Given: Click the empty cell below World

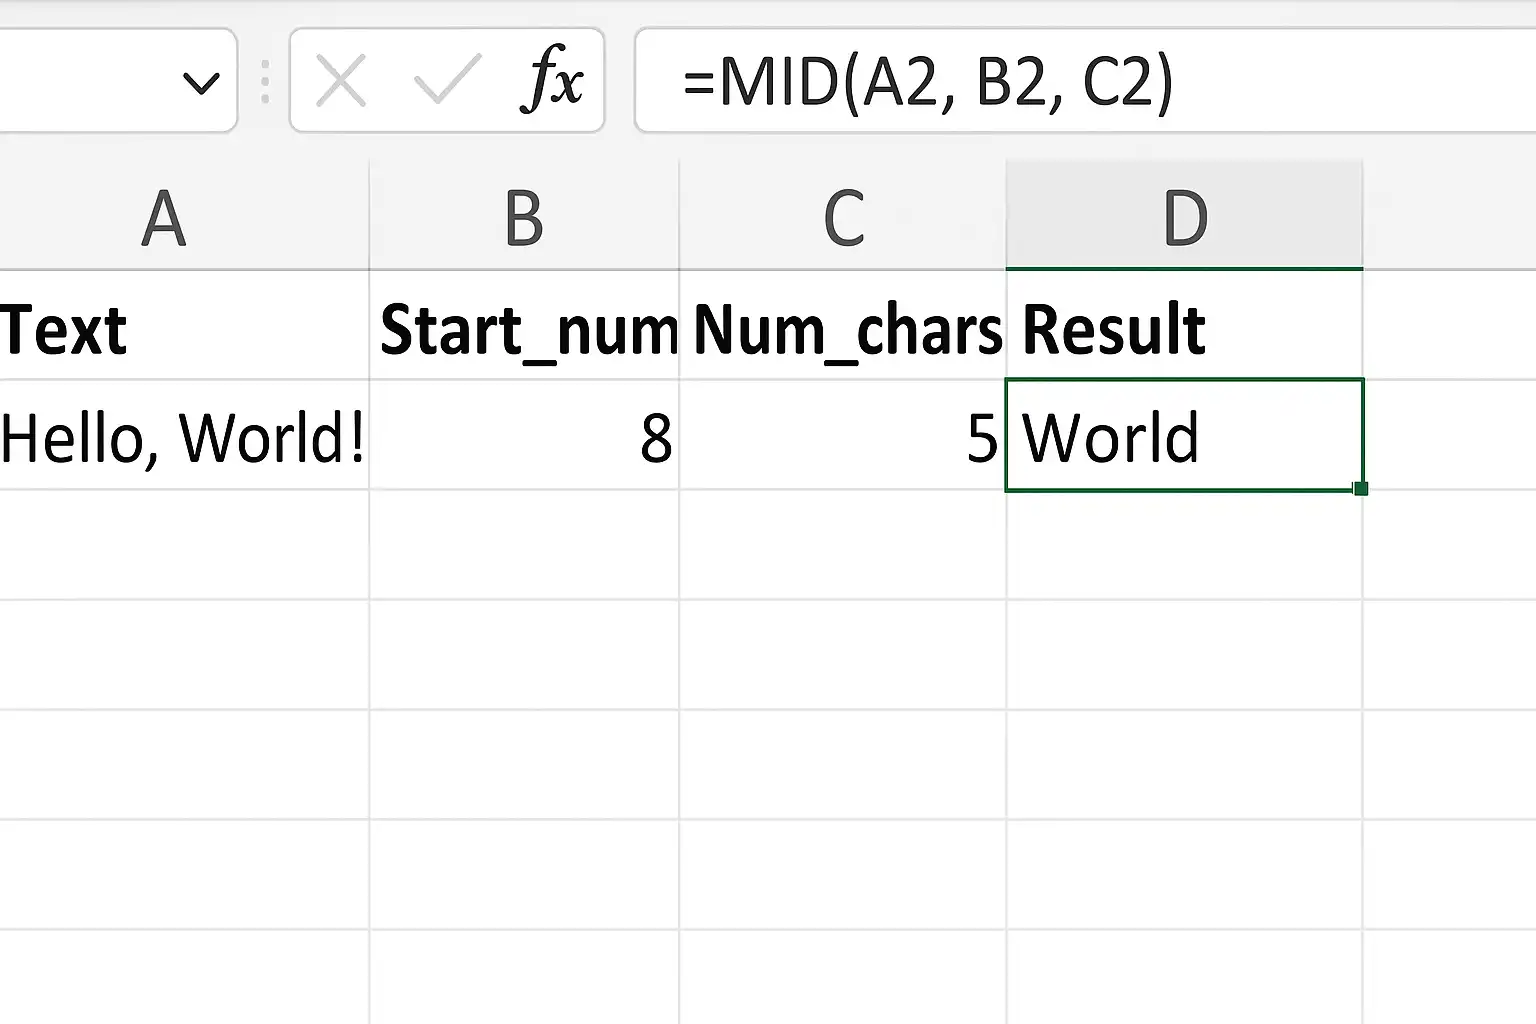Looking at the screenshot, I should tap(1185, 545).
